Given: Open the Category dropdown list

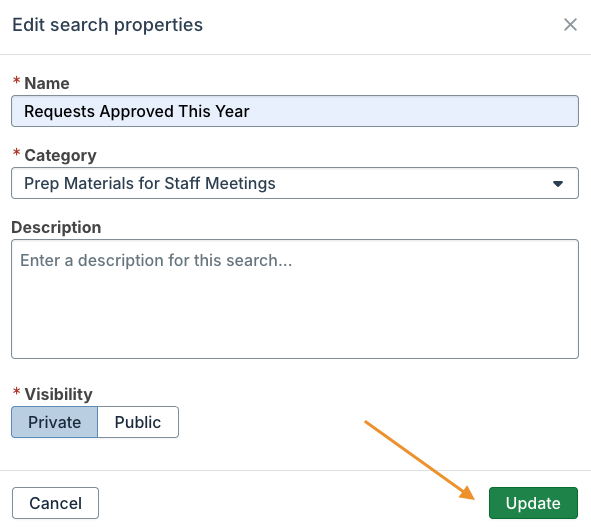Looking at the screenshot, I should [295, 183].
